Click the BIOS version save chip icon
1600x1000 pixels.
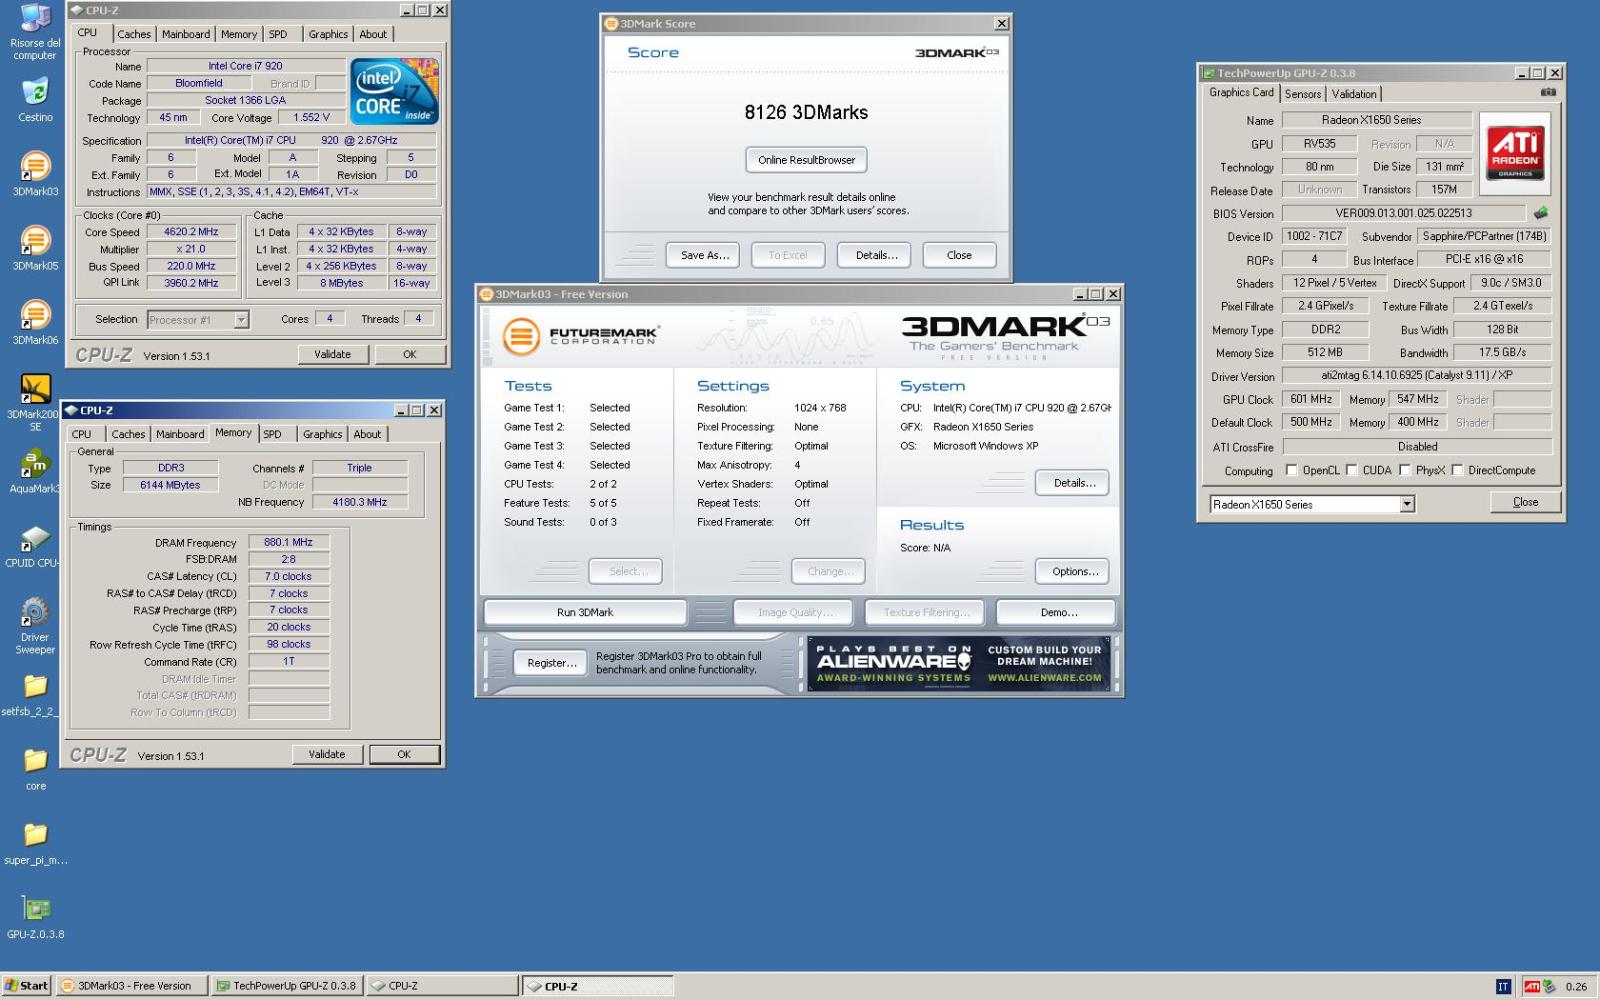click(x=1541, y=212)
